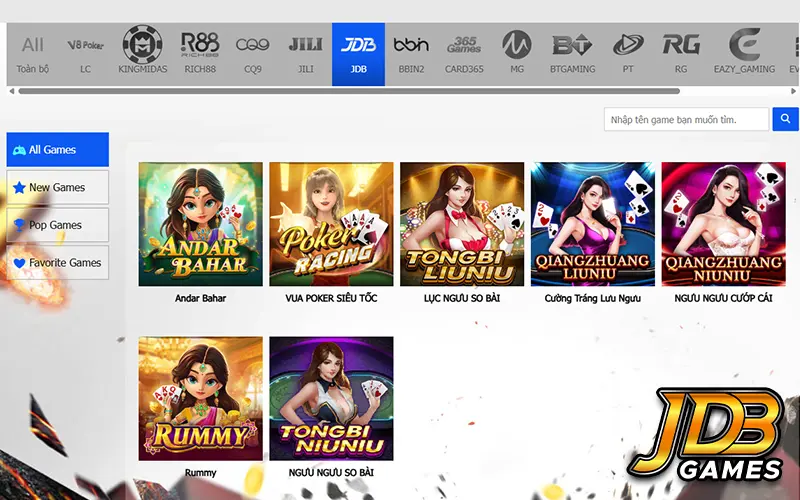Choose the KINGMIDAS provider logo
This screenshot has width=800, height=500.
click(143, 45)
